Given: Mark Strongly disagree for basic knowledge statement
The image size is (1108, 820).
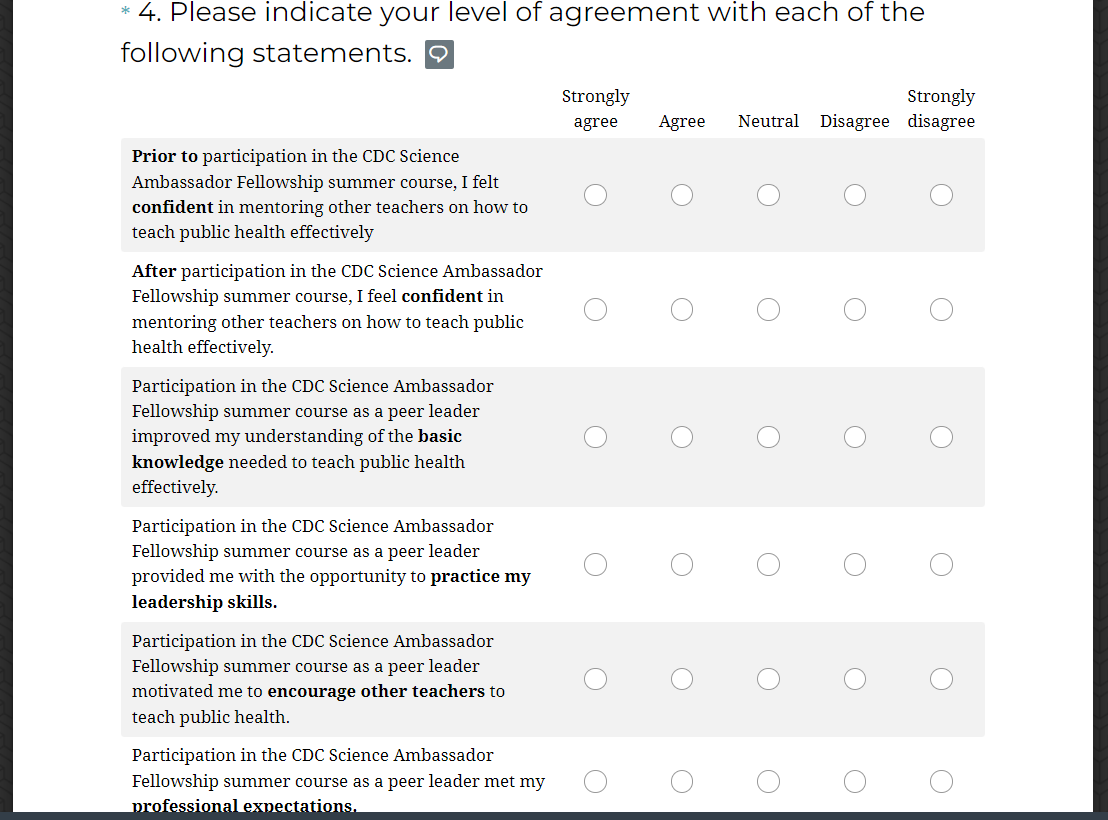Looking at the screenshot, I should pyautogui.click(x=941, y=437).
